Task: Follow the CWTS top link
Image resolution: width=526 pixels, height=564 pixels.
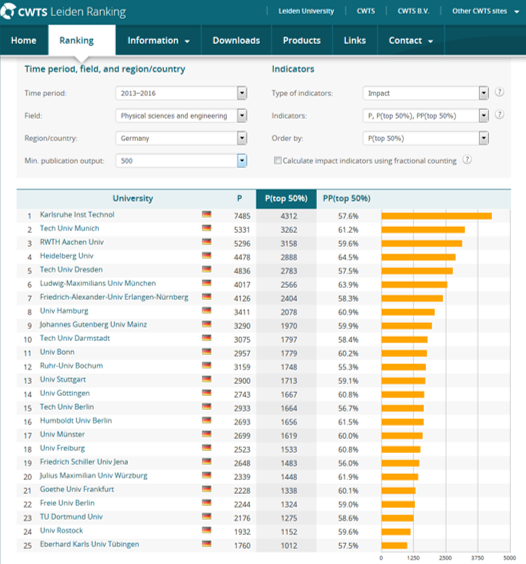Action: tap(366, 11)
